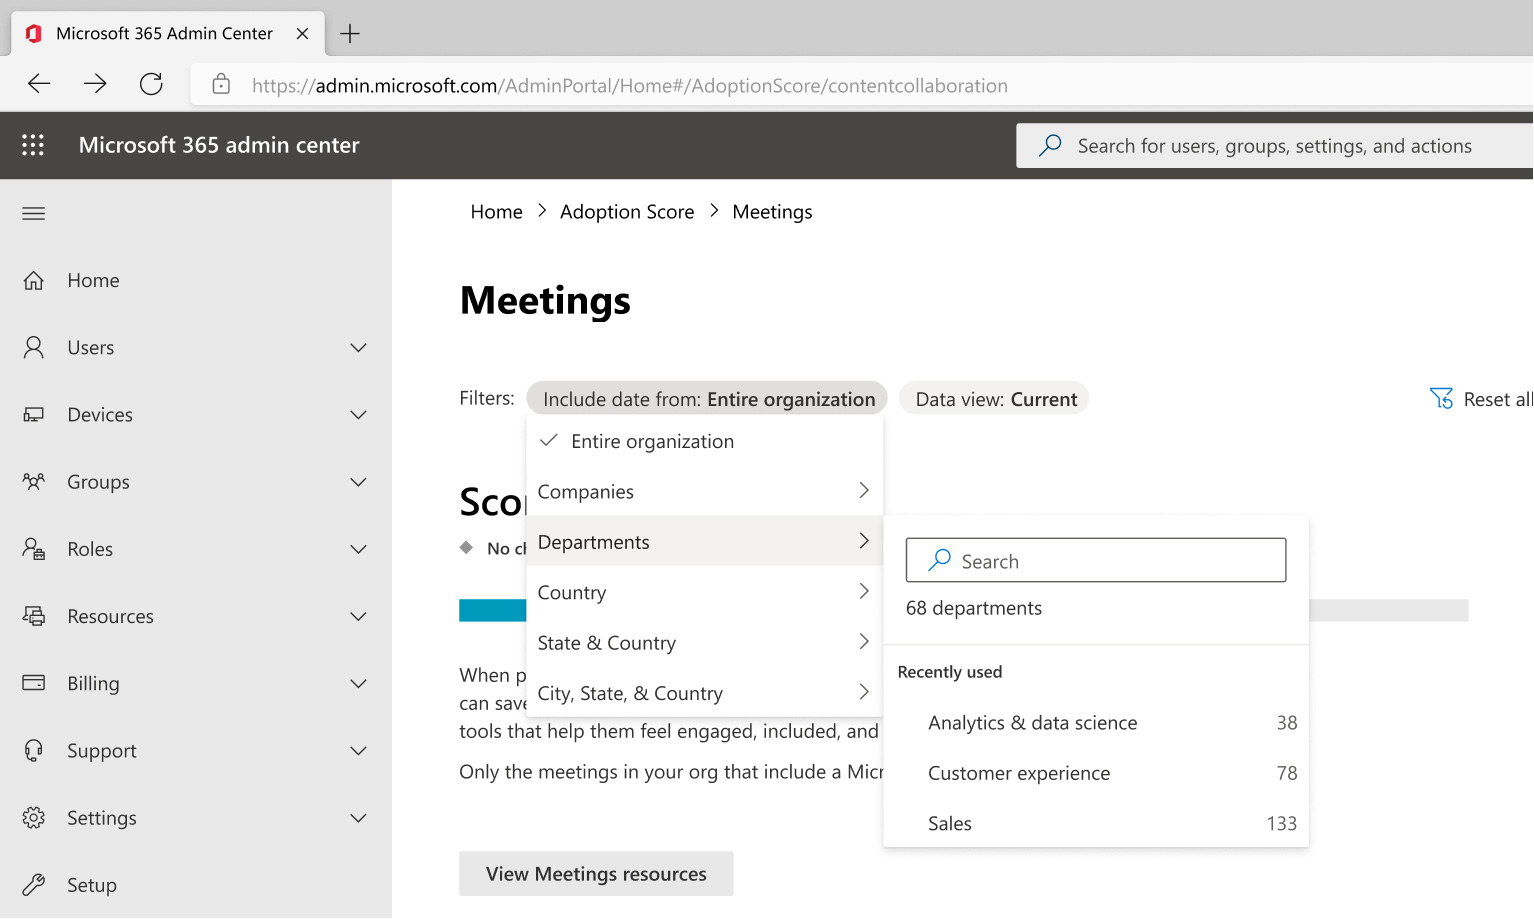Screen dimensions: 1534x919
Task: Choose Customer experience department
Action: [1096, 772]
